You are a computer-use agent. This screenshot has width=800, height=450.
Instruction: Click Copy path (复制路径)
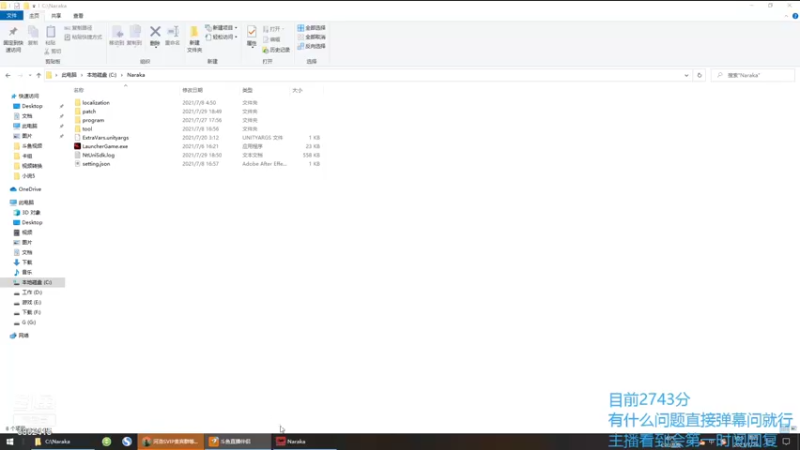pos(79,28)
